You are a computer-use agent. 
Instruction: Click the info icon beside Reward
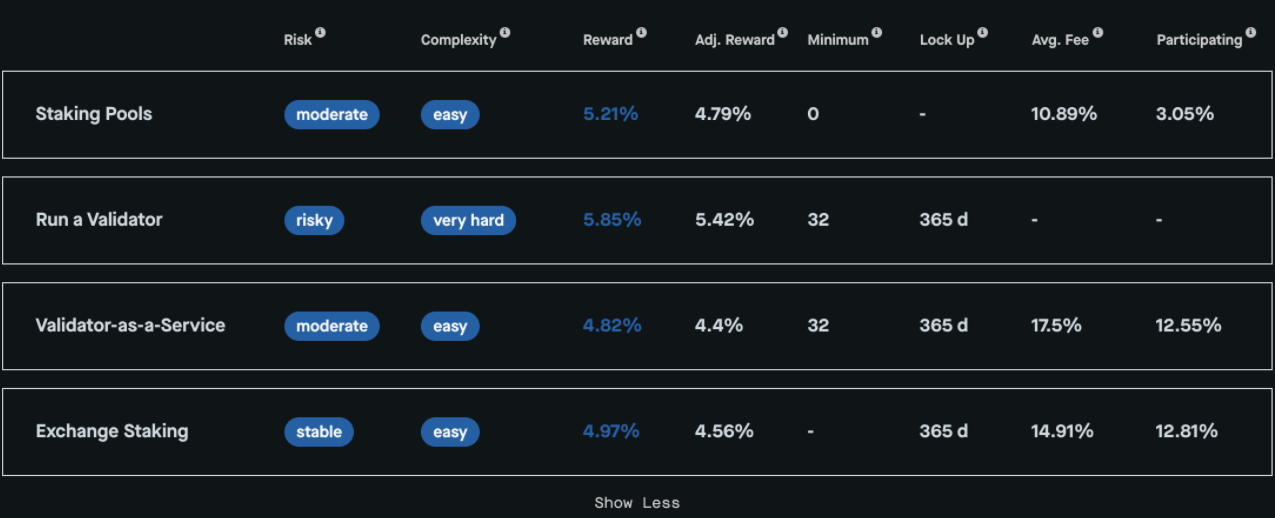click(641, 34)
